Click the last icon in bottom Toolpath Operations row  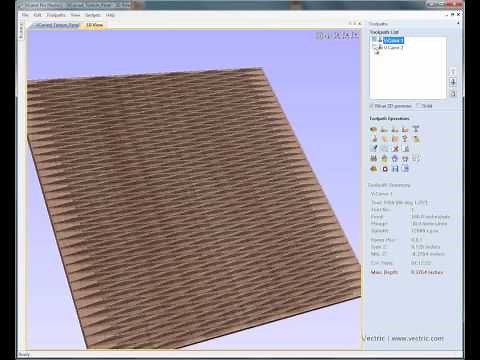coord(405,169)
